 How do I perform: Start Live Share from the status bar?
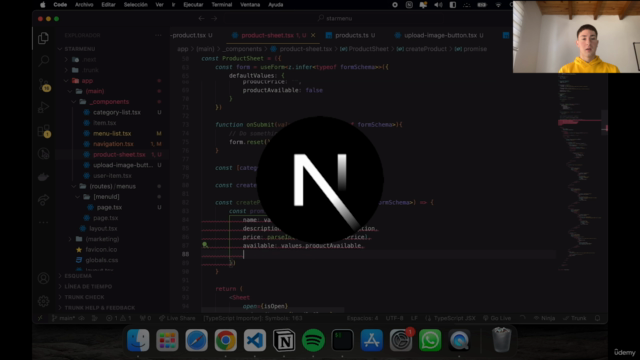(177, 318)
